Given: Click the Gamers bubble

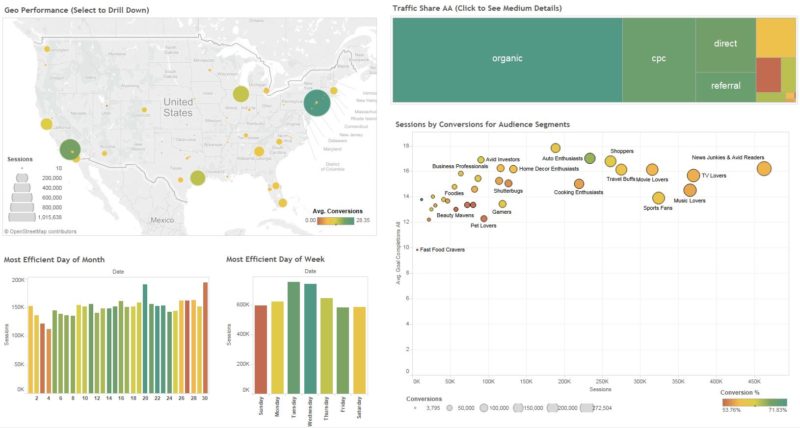Looking at the screenshot, I should coord(503,204).
